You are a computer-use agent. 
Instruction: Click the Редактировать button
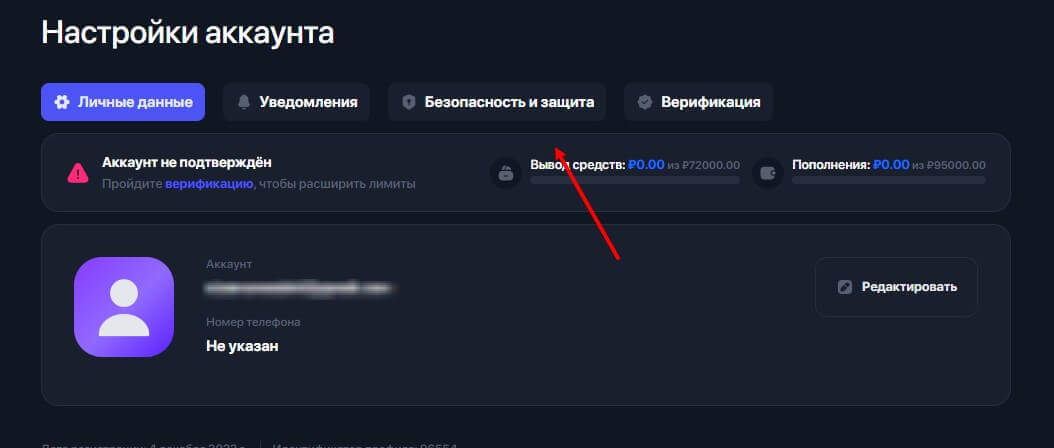tap(897, 287)
